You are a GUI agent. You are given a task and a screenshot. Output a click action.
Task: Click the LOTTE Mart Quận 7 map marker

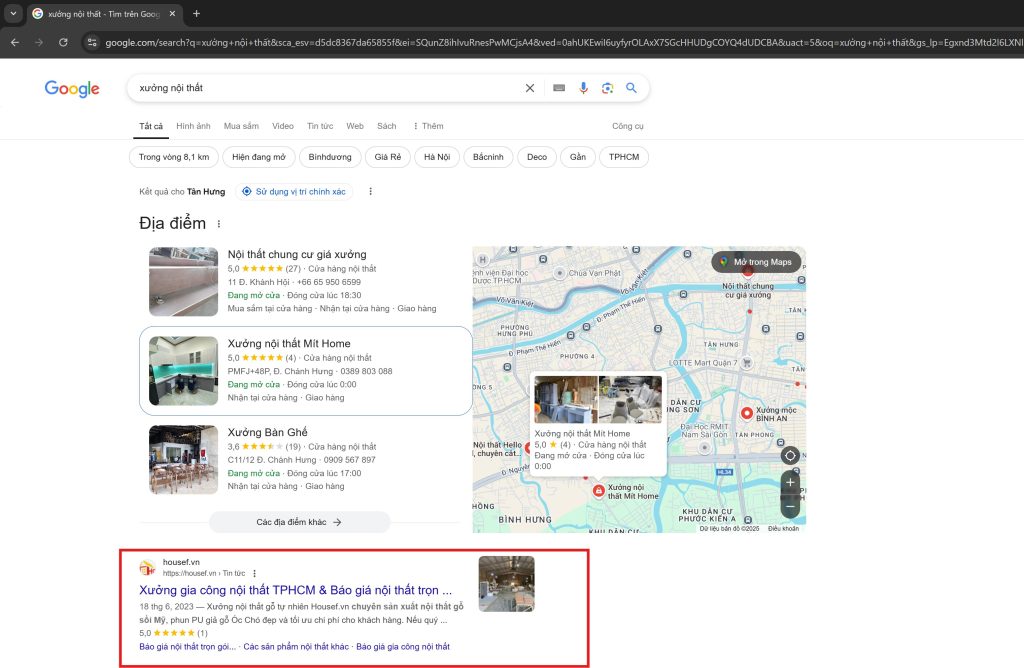[746, 362]
